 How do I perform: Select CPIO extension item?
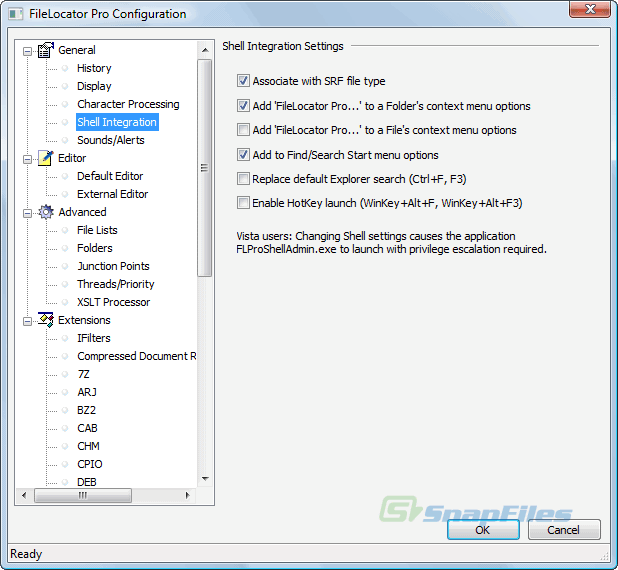point(89,464)
